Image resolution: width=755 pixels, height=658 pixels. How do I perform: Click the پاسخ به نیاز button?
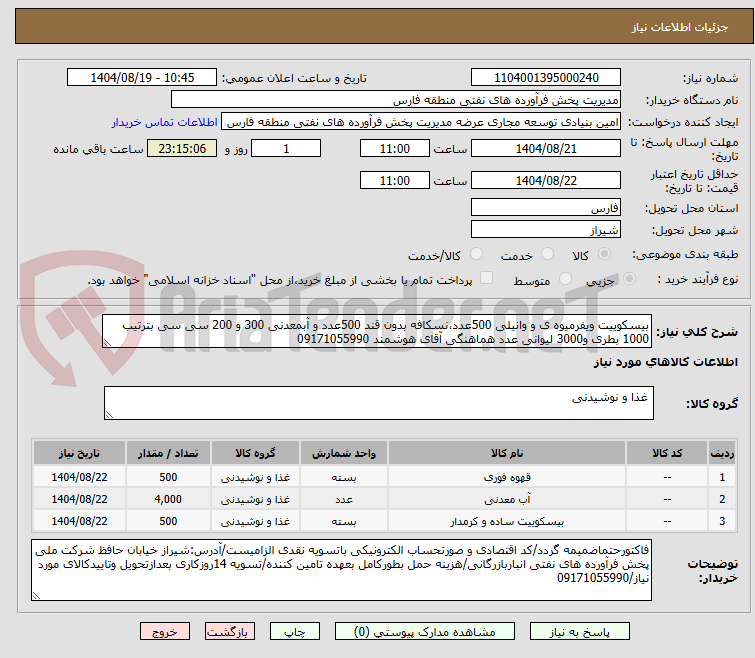(580, 632)
